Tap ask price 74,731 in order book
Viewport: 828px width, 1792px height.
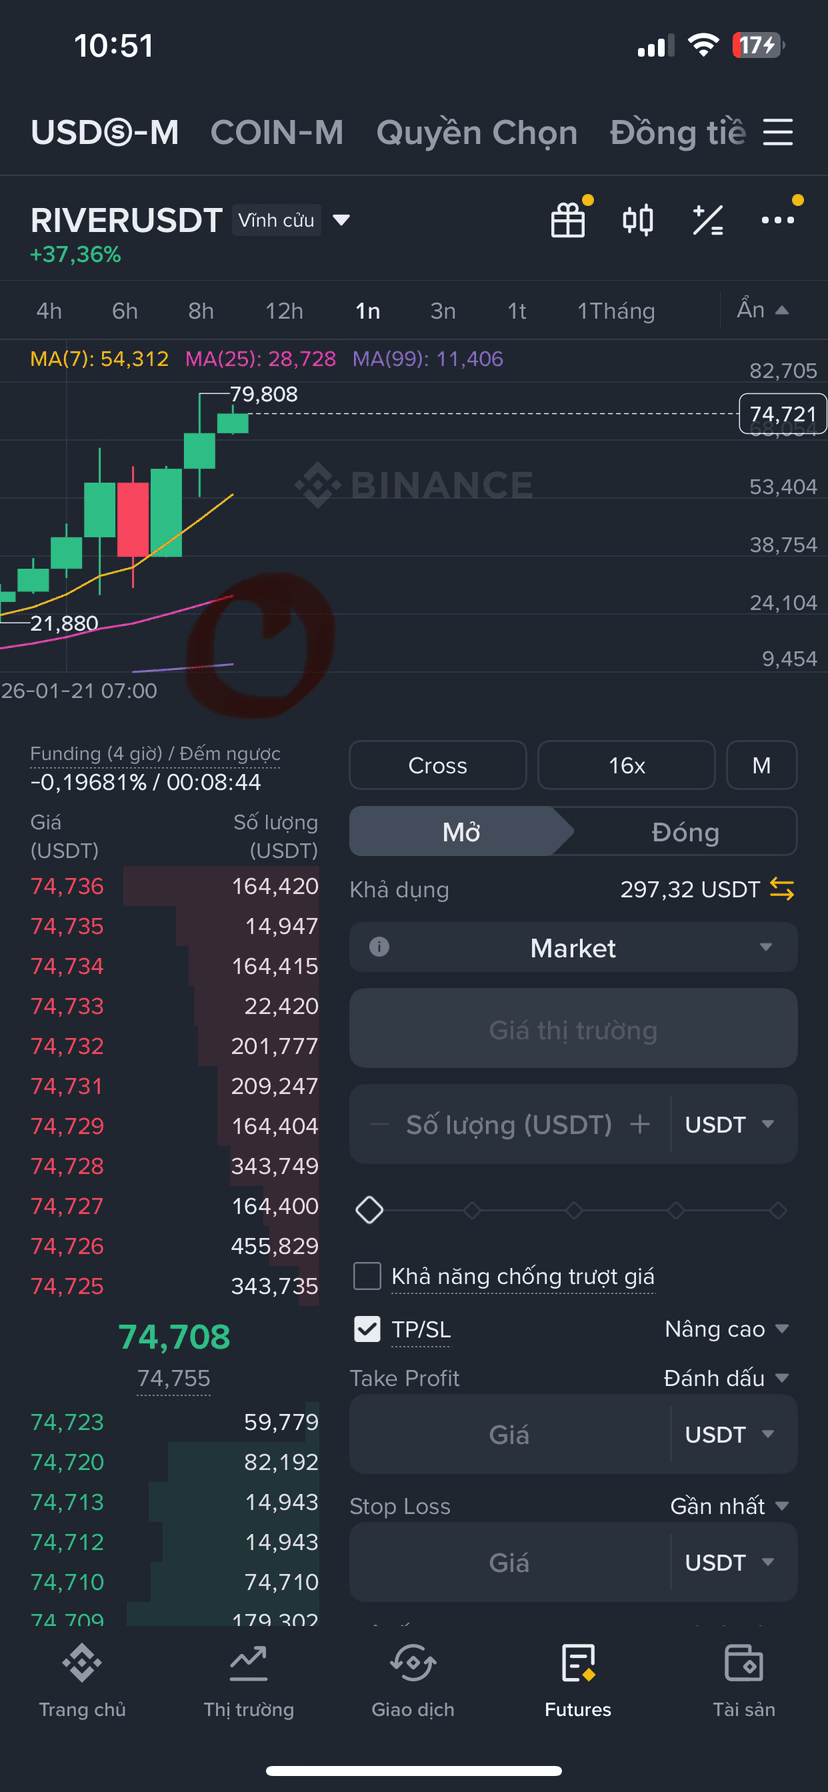67,1086
